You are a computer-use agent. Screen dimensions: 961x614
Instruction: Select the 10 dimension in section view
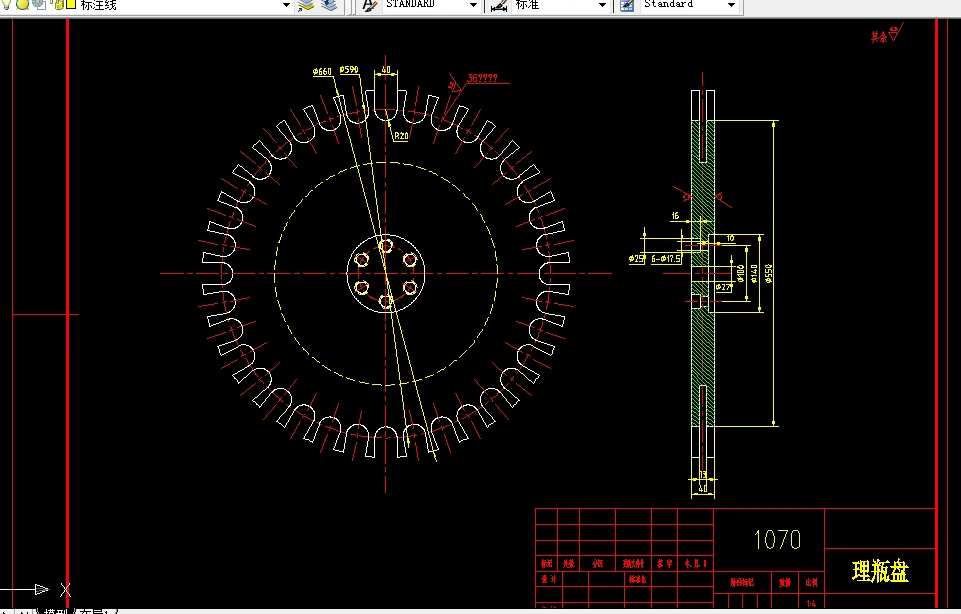coord(731,238)
